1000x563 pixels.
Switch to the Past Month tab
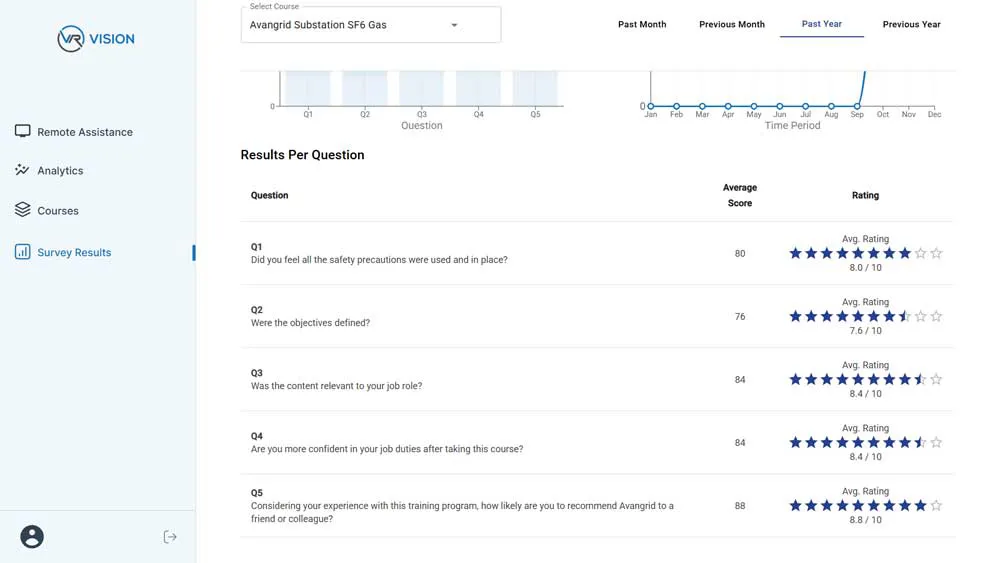pyautogui.click(x=642, y=24)
